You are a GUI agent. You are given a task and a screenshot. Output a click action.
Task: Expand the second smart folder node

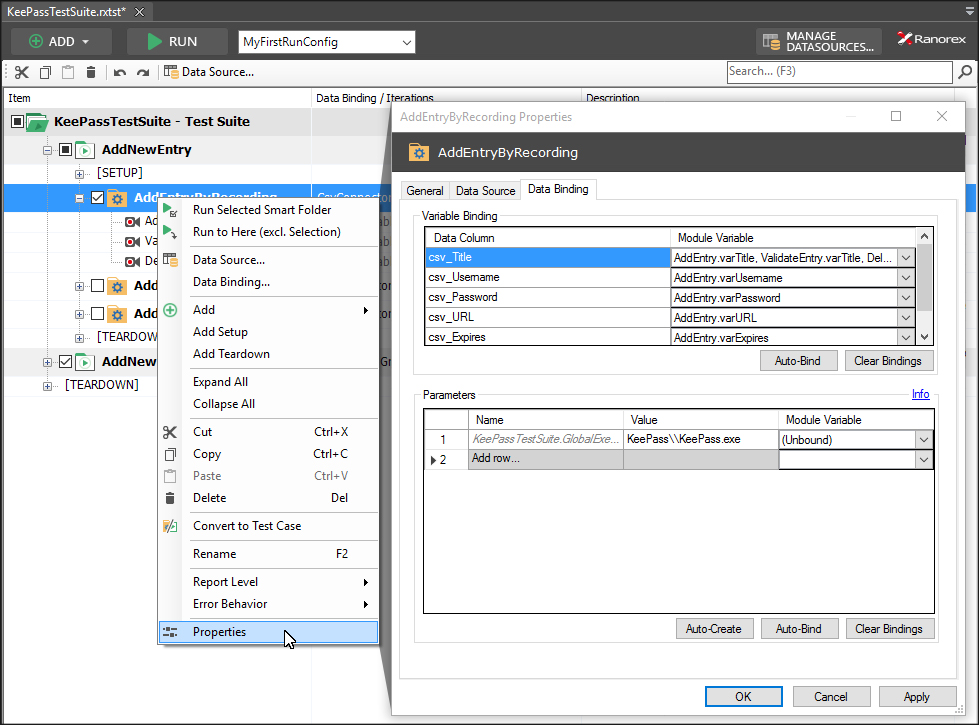pos(79,286)
